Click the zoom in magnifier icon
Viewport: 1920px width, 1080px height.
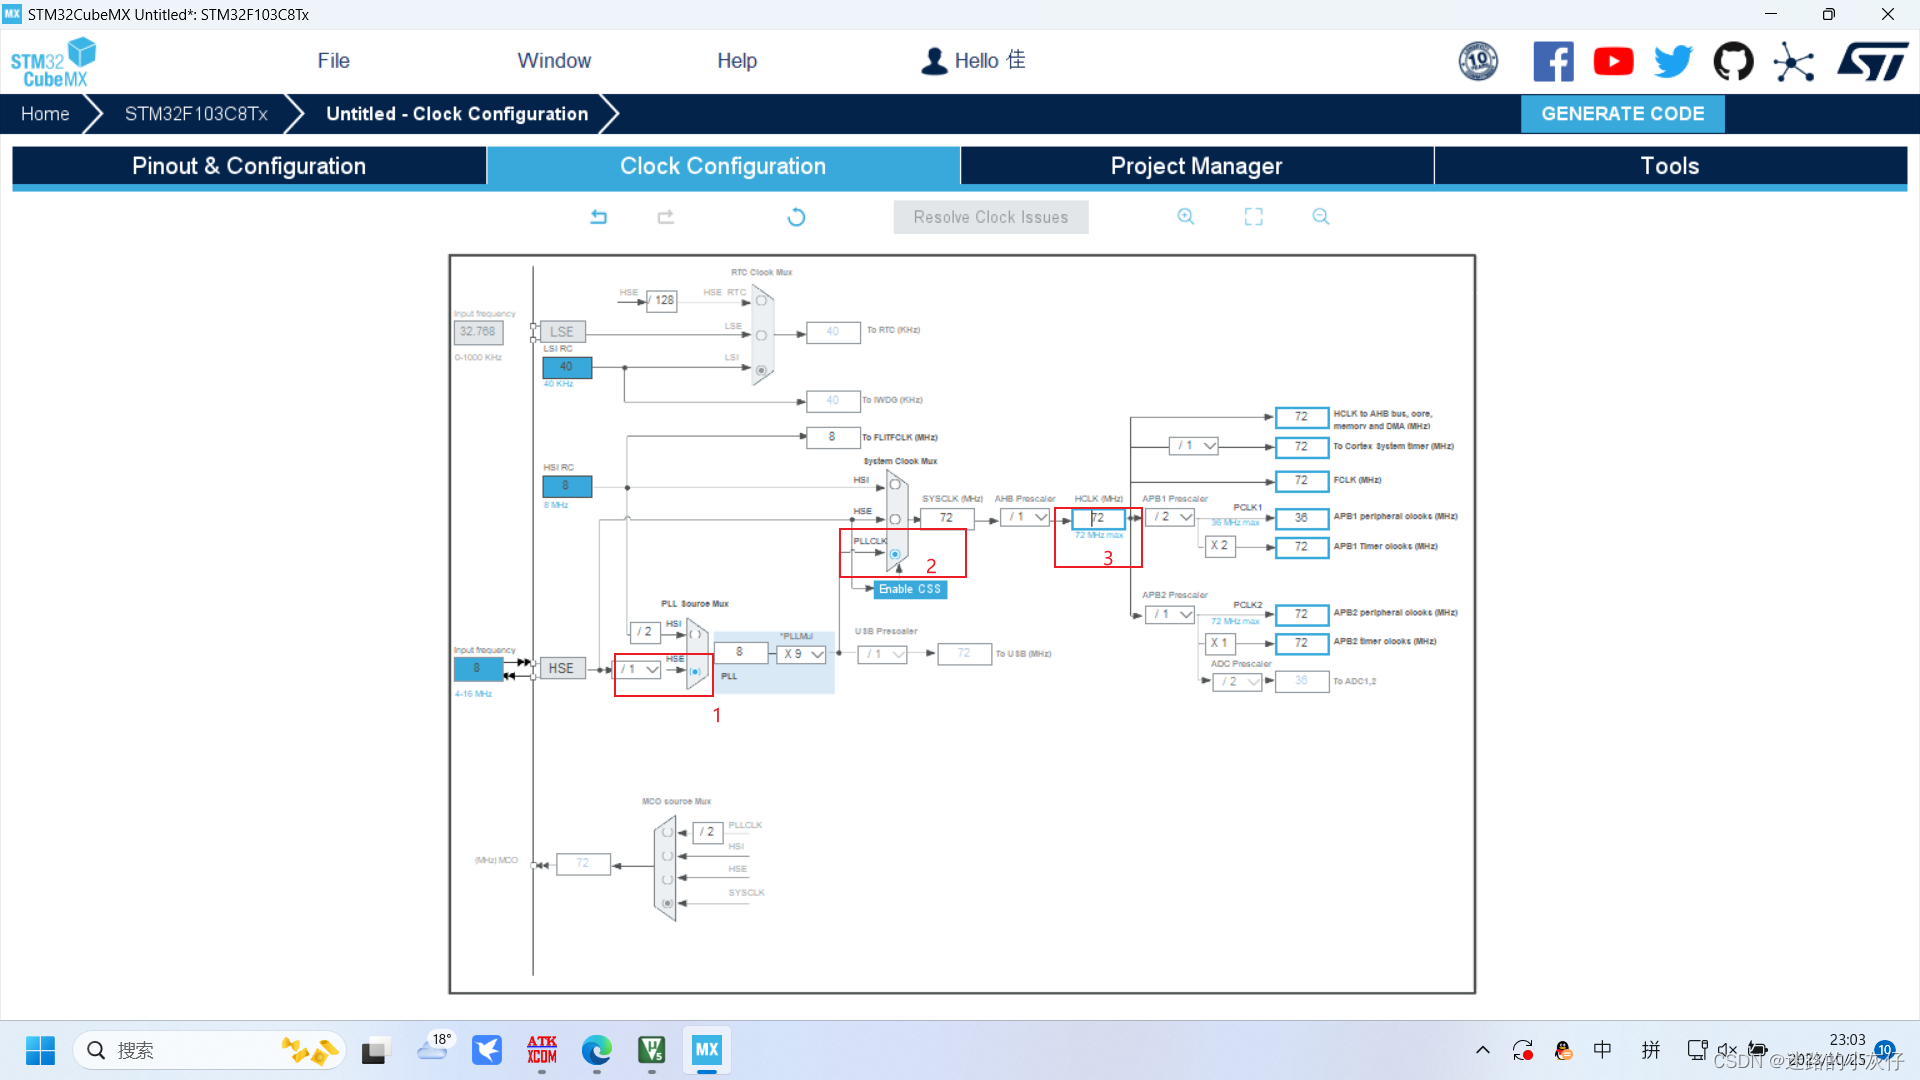[1185, 216]
